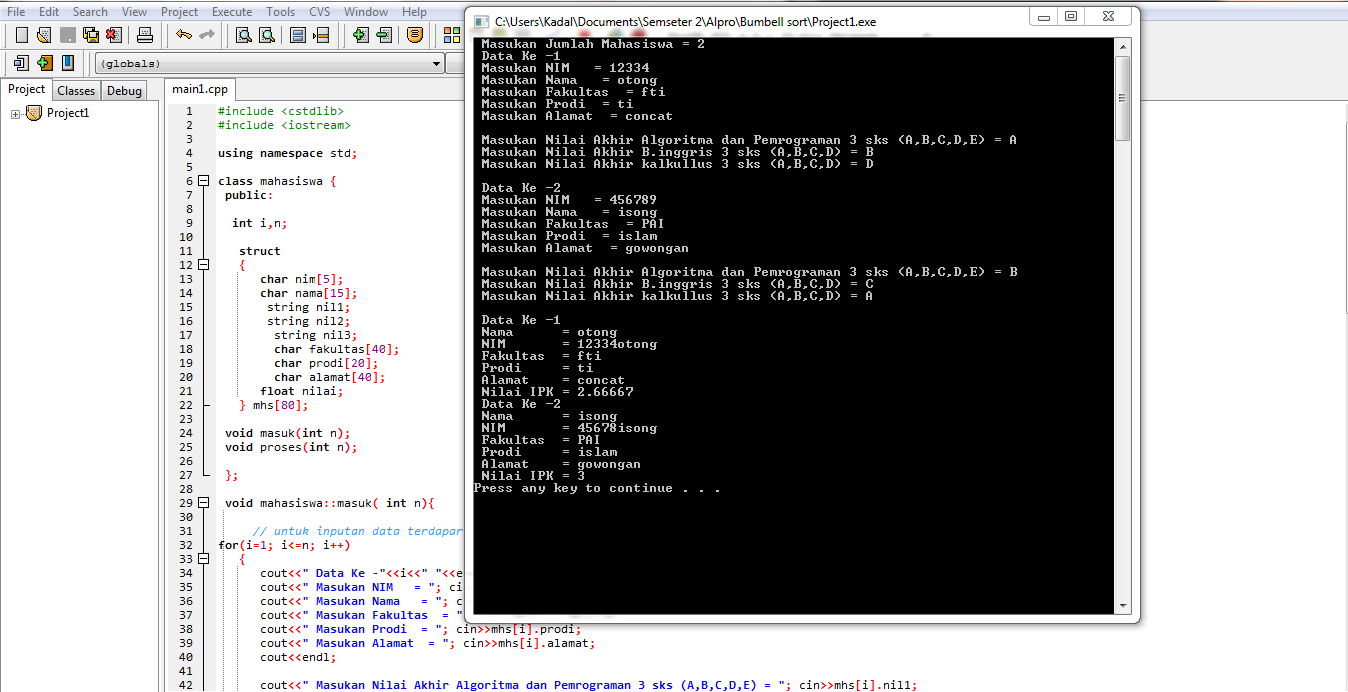Click code text '} mhs[80];'
This screenshot has width=1348, height=692.
[274, 405]
